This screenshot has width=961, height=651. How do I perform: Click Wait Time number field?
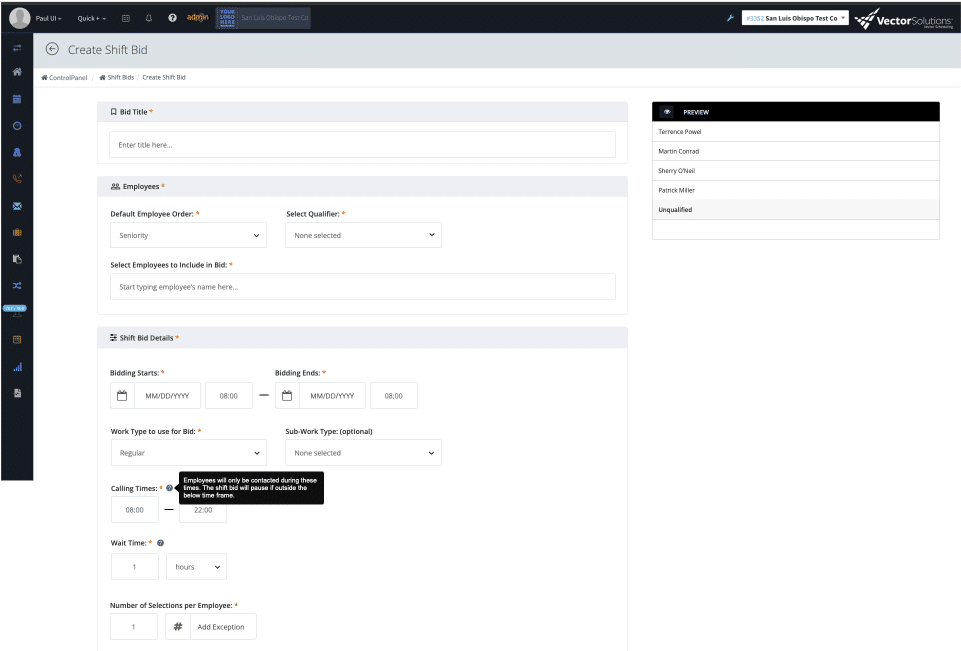coord(135,567)
